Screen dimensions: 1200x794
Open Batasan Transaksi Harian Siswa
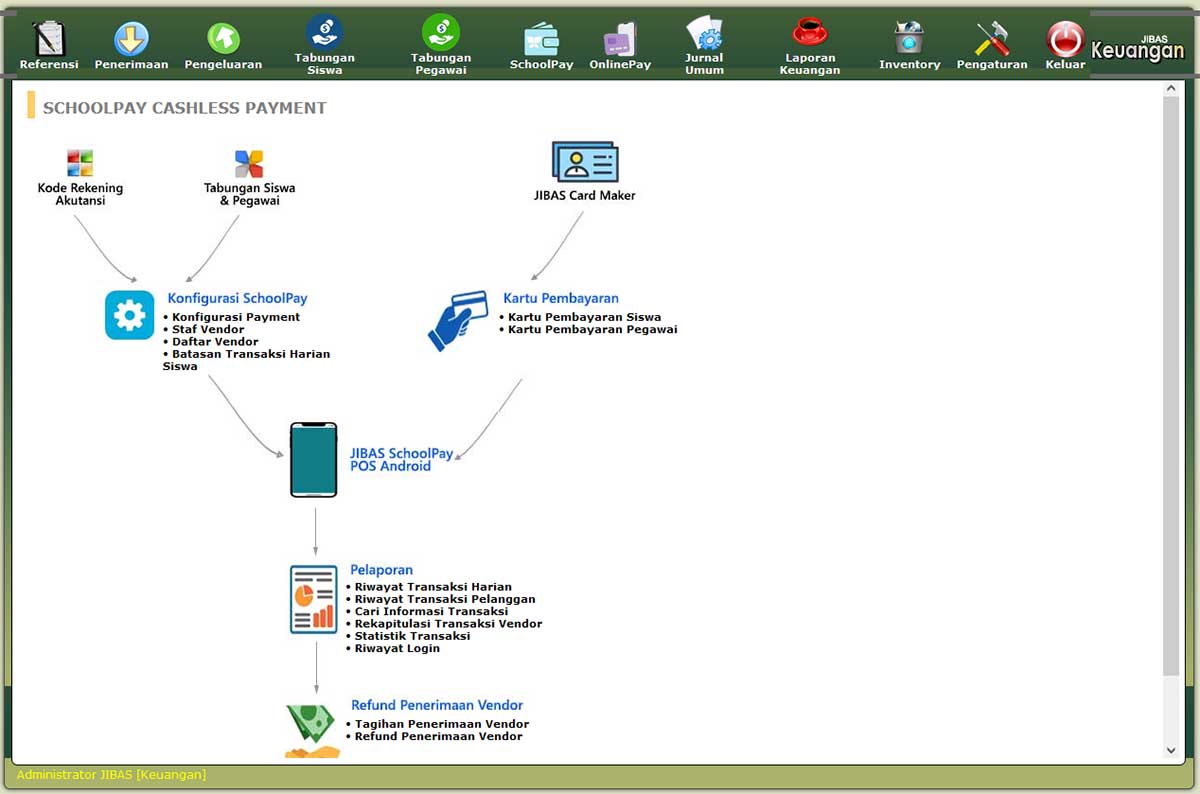pos(246,360)
